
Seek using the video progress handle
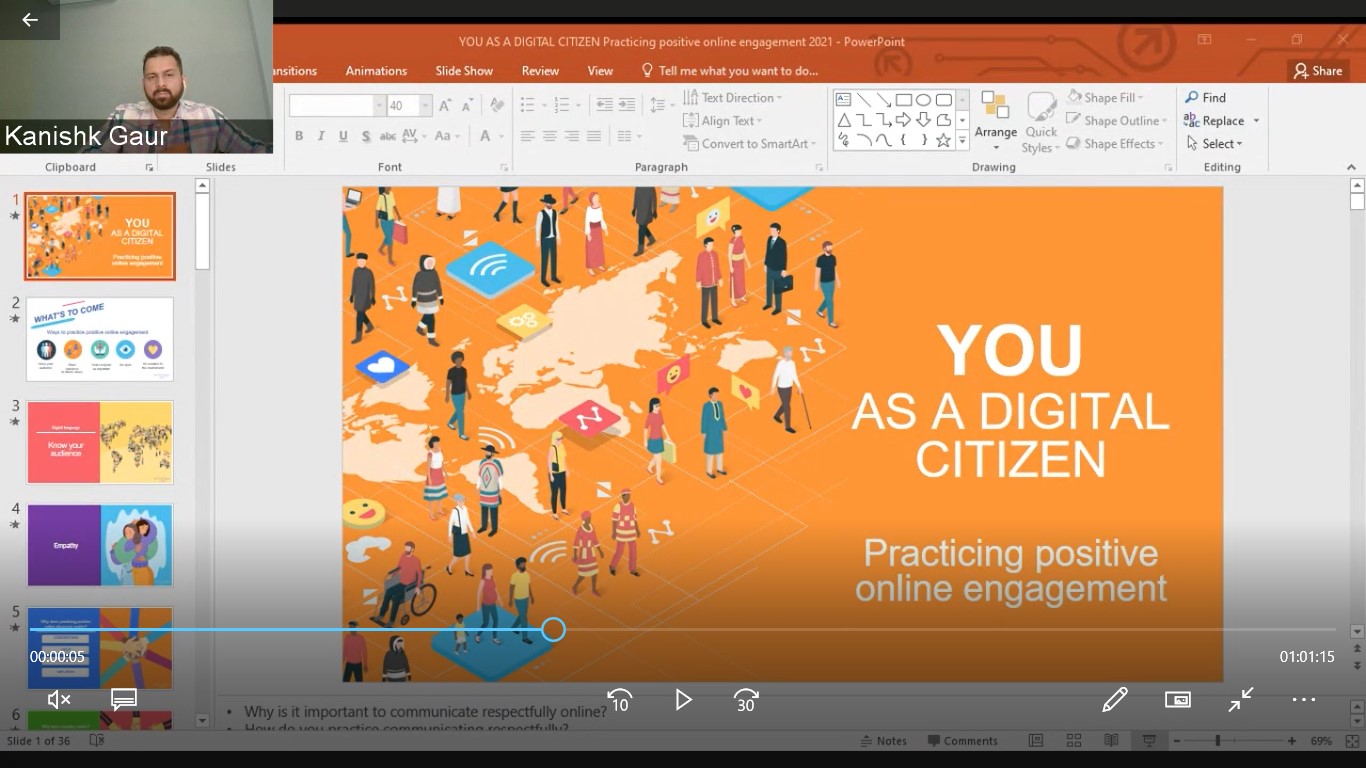coord(553,630)
